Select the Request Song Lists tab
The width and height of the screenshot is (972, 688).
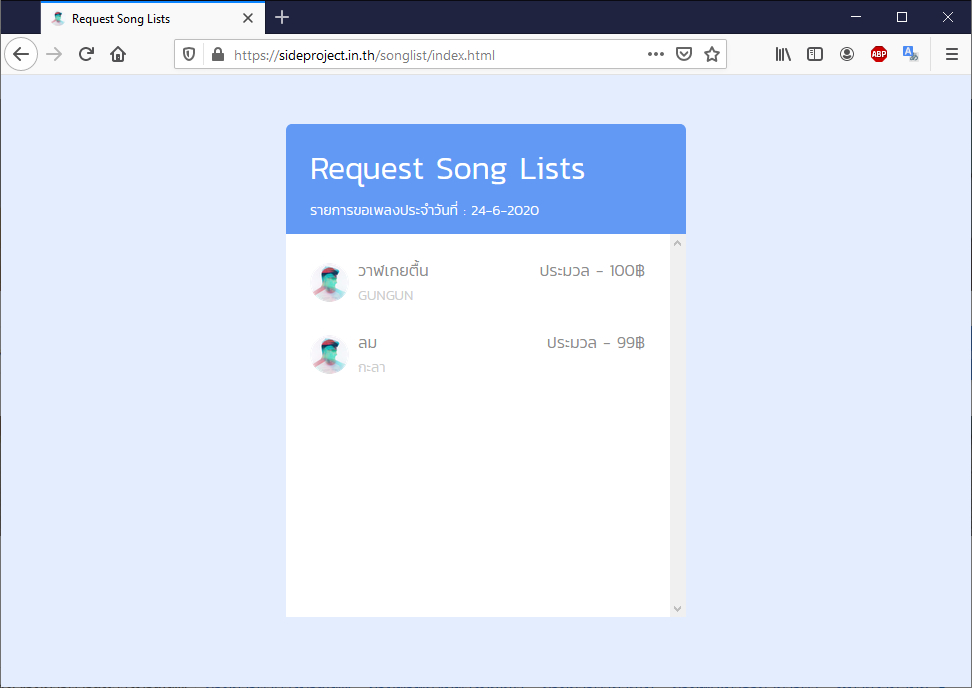[140, 17]
